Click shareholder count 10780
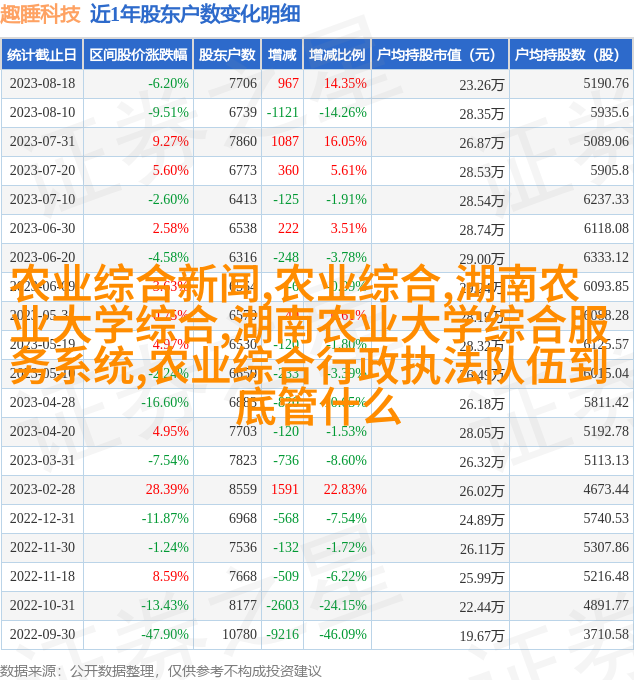The height and width of the screenshot is (680, 634). coord(239,634)
